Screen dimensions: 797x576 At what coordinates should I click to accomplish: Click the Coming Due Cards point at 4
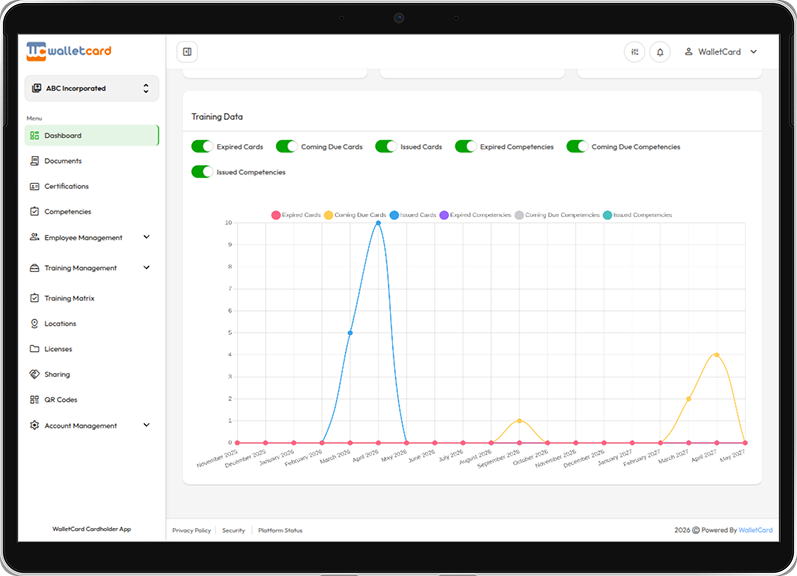tap(717, 355)
